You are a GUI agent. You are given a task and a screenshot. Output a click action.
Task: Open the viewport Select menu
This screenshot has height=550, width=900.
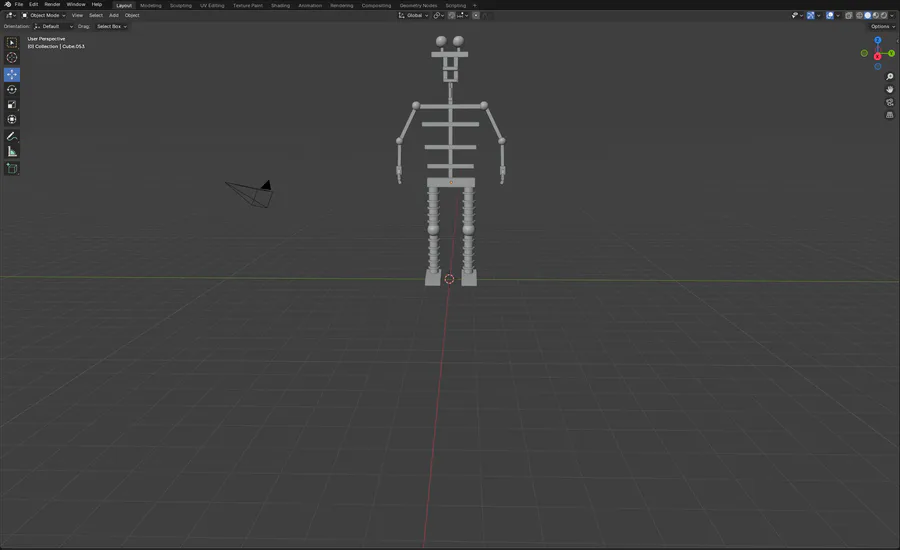[96, 16]
